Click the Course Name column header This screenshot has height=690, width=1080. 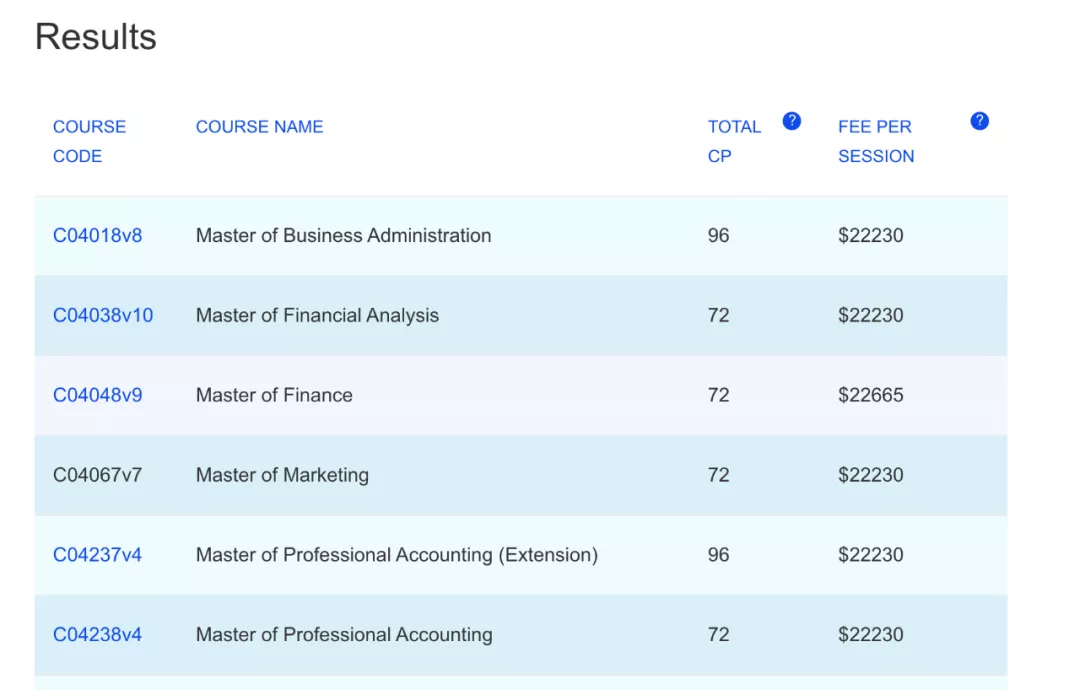pos(259,127)
